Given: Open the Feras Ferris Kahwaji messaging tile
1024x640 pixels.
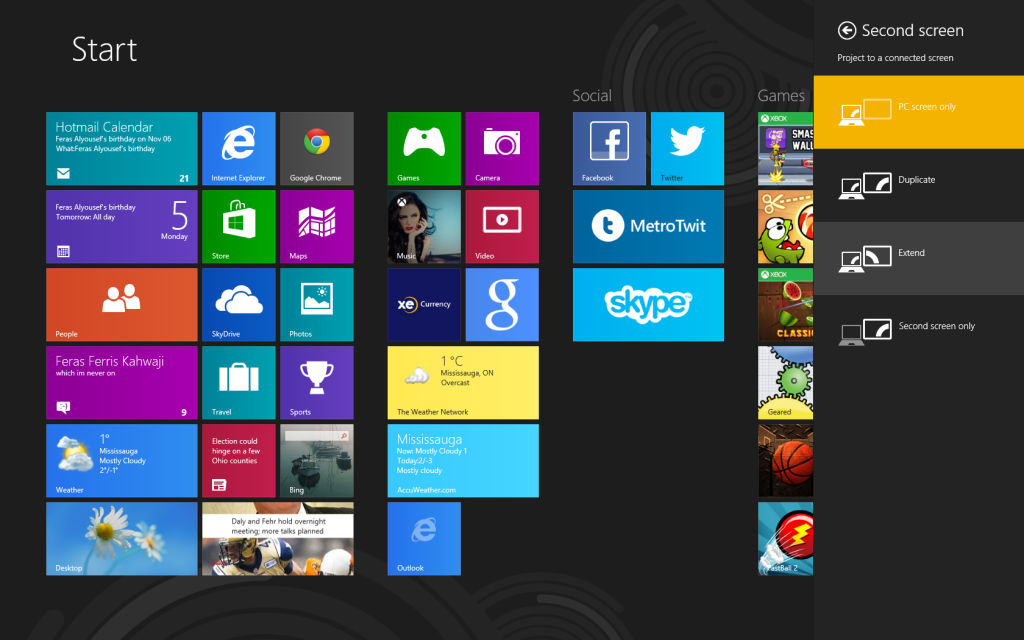Looking at the screenshot, I should click(x=121, y=383).
